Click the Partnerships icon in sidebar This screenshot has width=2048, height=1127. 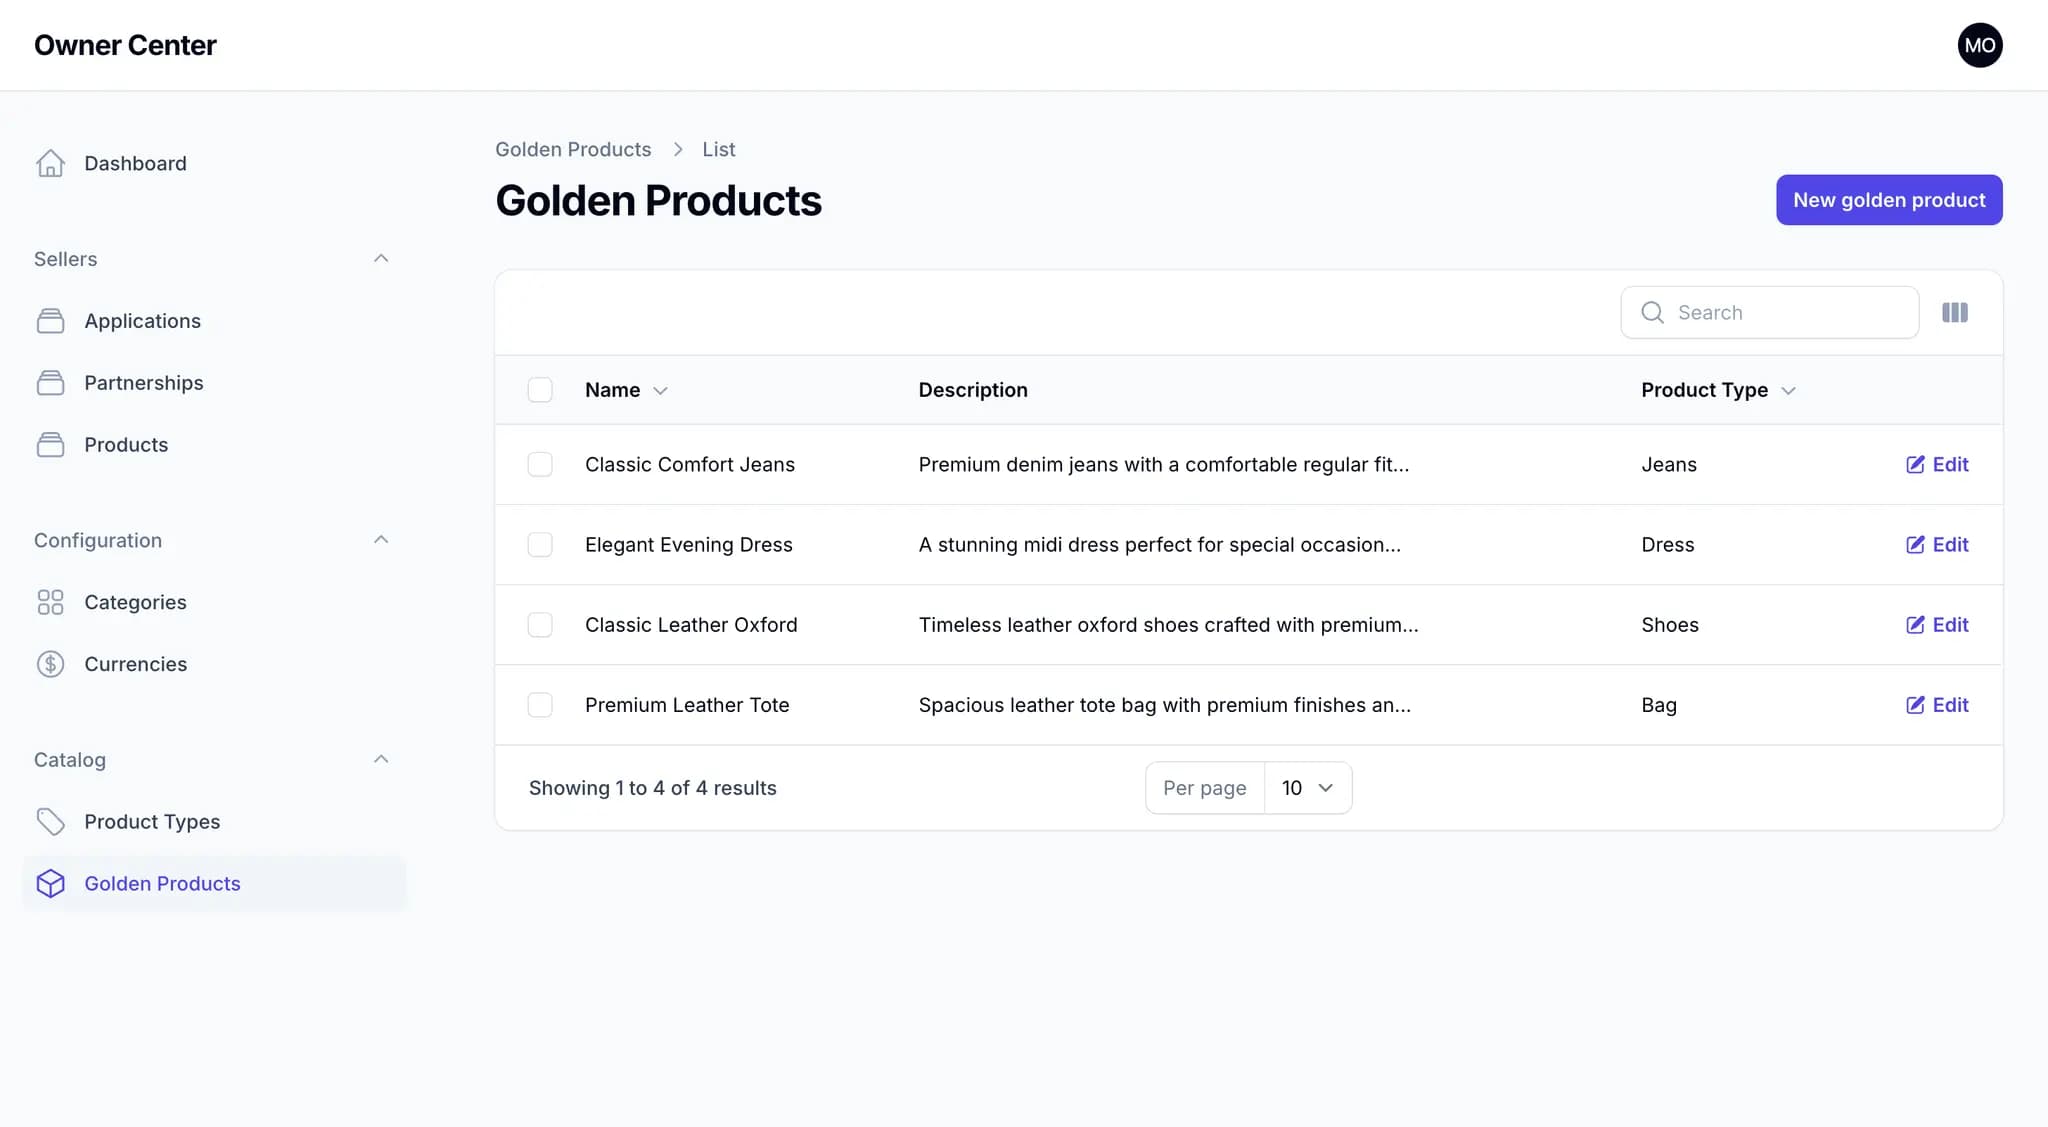click(x=51, y=382)
